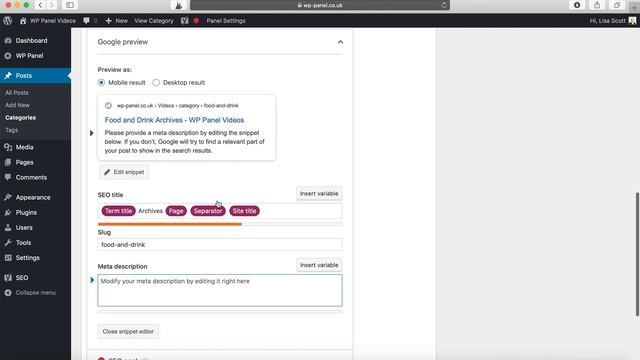
Task: Click Edit snippet button
Action: click(x=124, y=172)
